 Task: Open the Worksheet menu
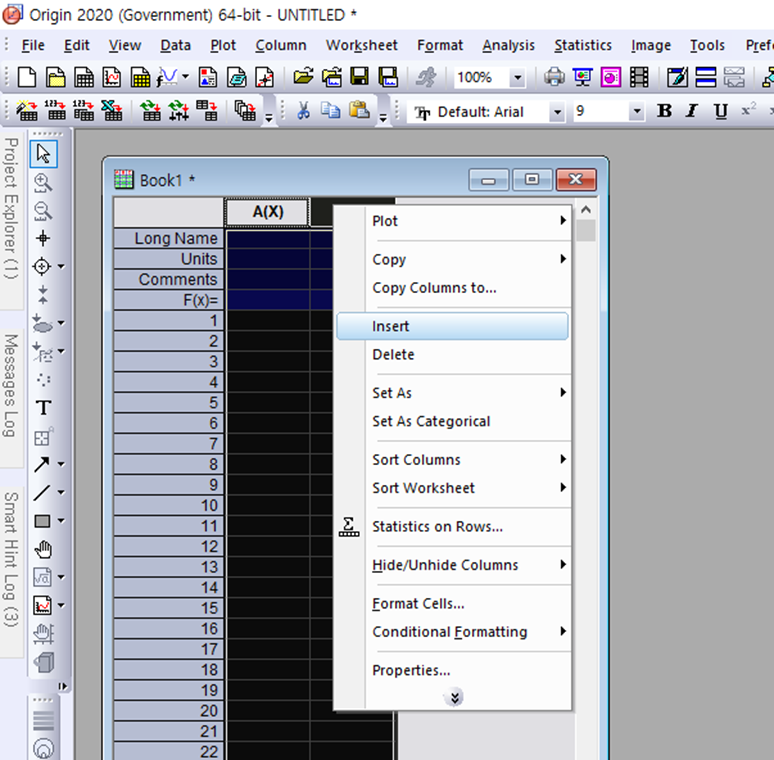coord(361,45)
